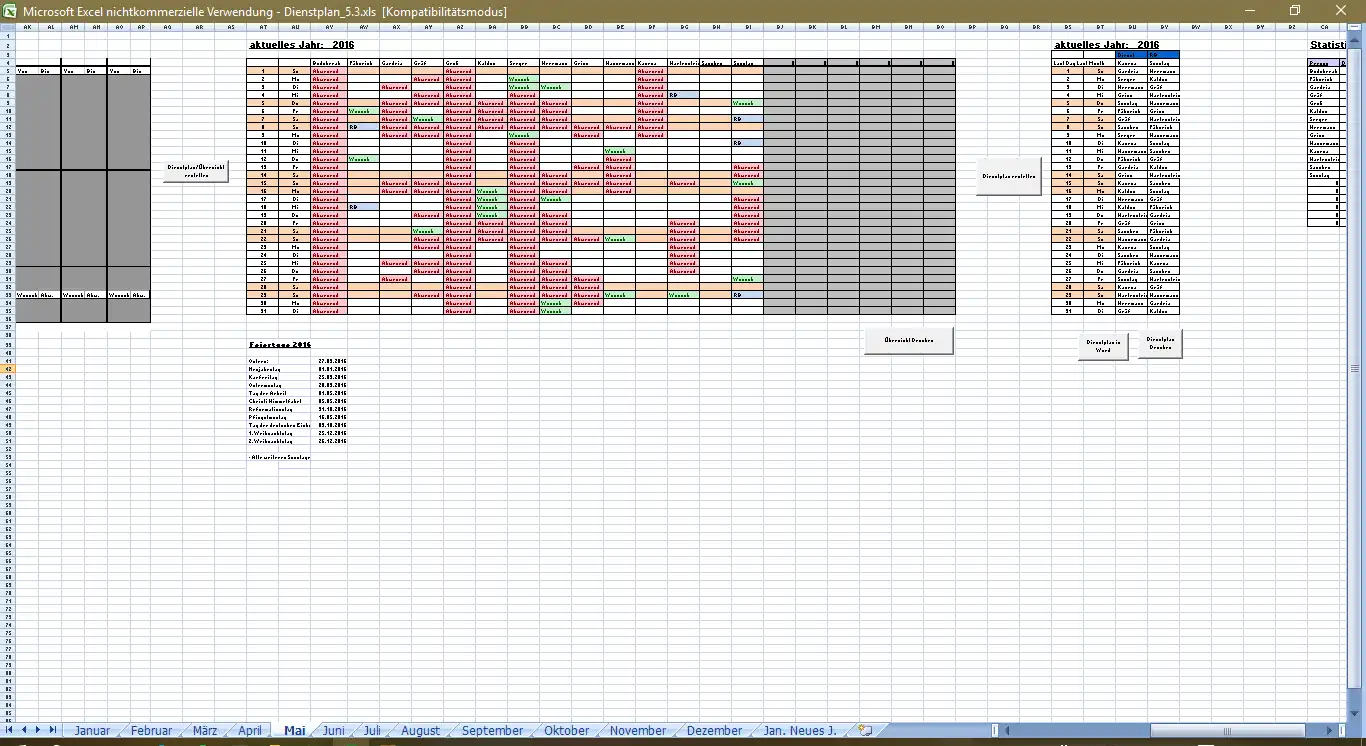The width and height of the screenshot is (1366, 746).
Task: Select the Dezember sheet tab
Action: point(715,731)
